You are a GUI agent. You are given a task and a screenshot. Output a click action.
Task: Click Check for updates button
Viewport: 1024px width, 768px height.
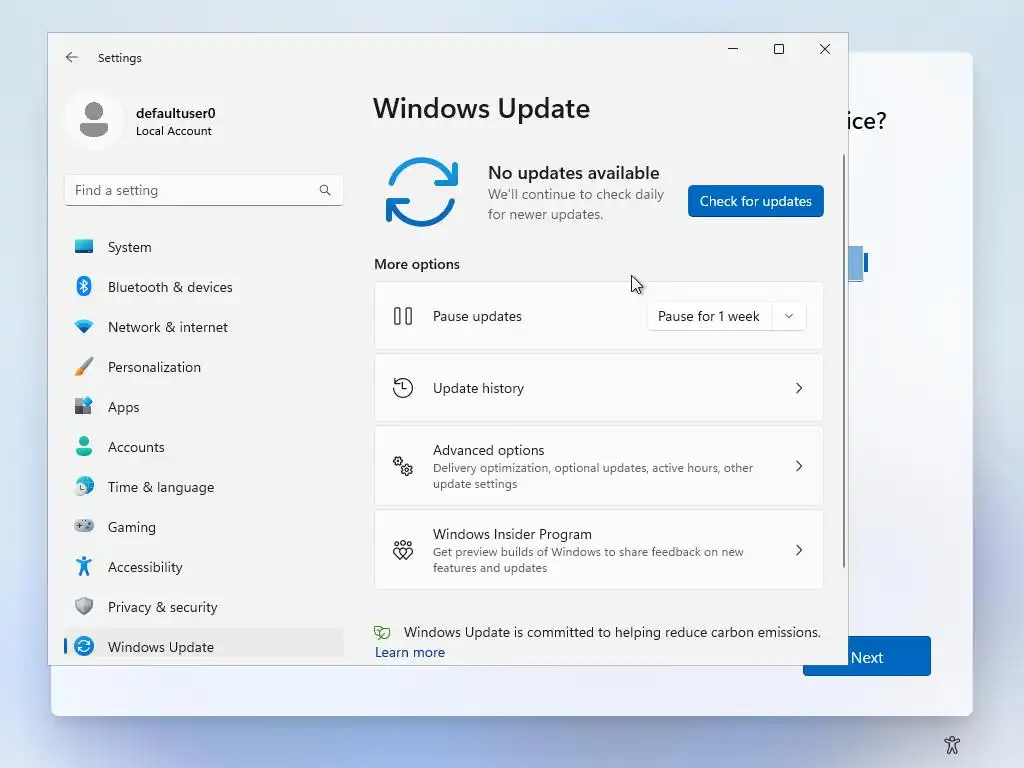pyautogui.click(x=756, y=201)
